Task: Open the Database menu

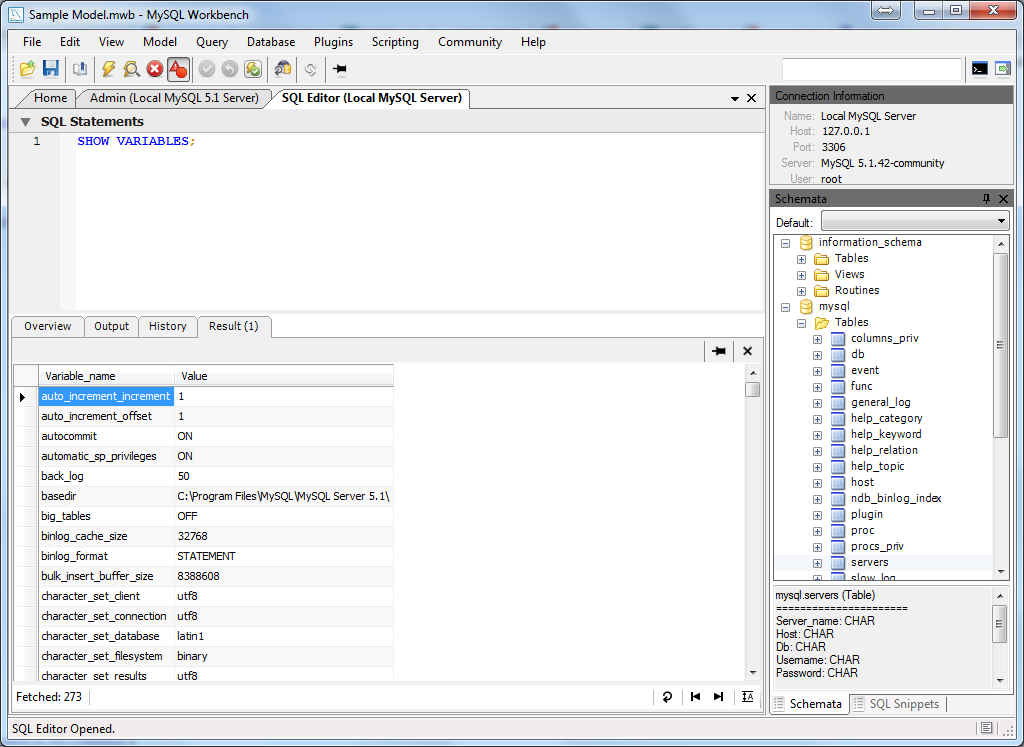Action: pyautogui.click(x=270, y=42)
